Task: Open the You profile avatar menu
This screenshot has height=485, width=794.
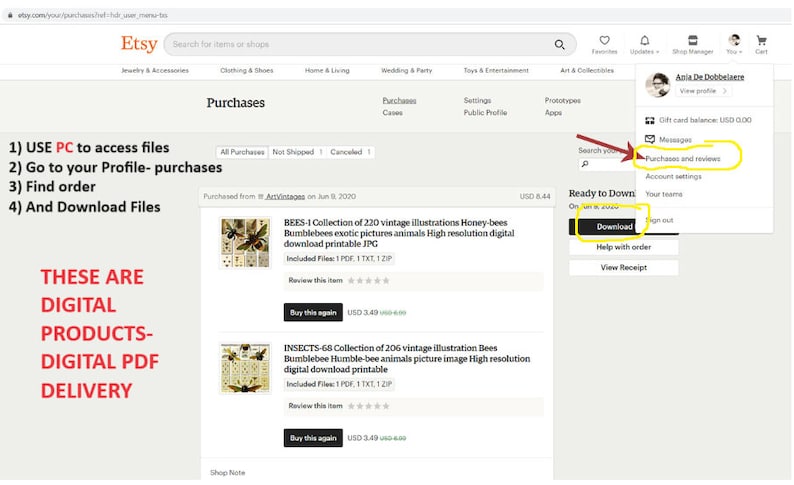Action: pyautogui.click(x=734, y=40)
